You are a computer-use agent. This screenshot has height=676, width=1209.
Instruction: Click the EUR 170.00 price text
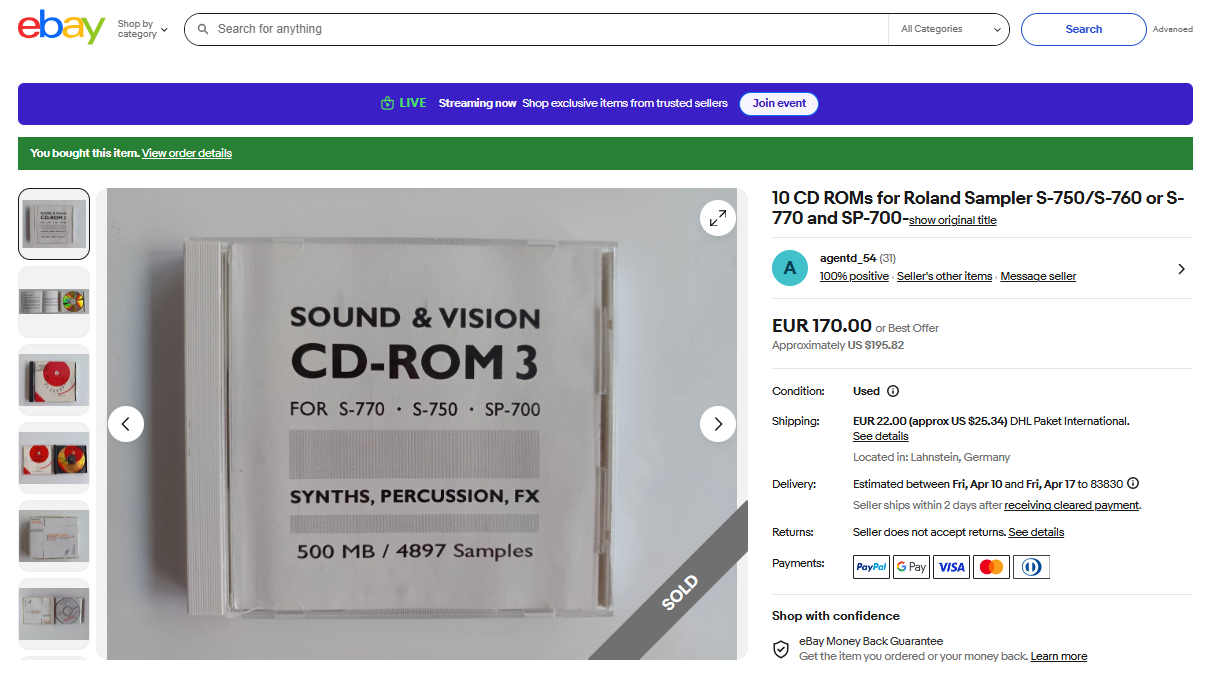click(822, 326)
